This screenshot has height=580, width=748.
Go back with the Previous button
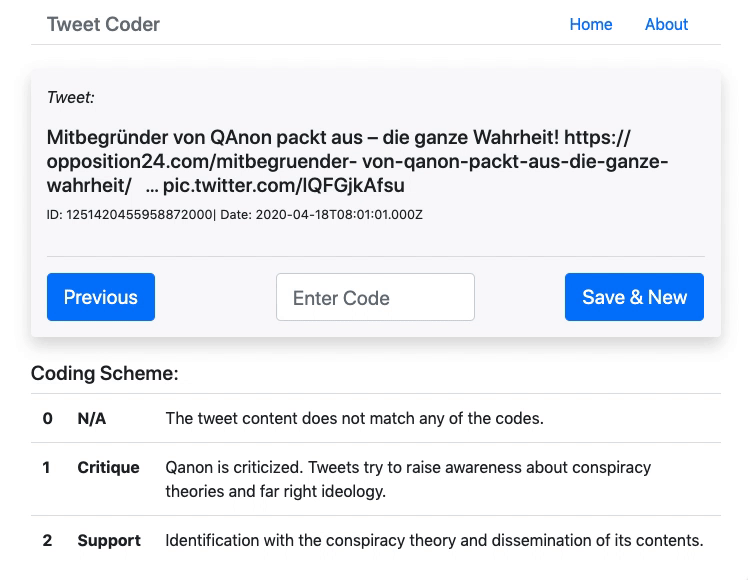pyautogui.click(x=101, y=297)
